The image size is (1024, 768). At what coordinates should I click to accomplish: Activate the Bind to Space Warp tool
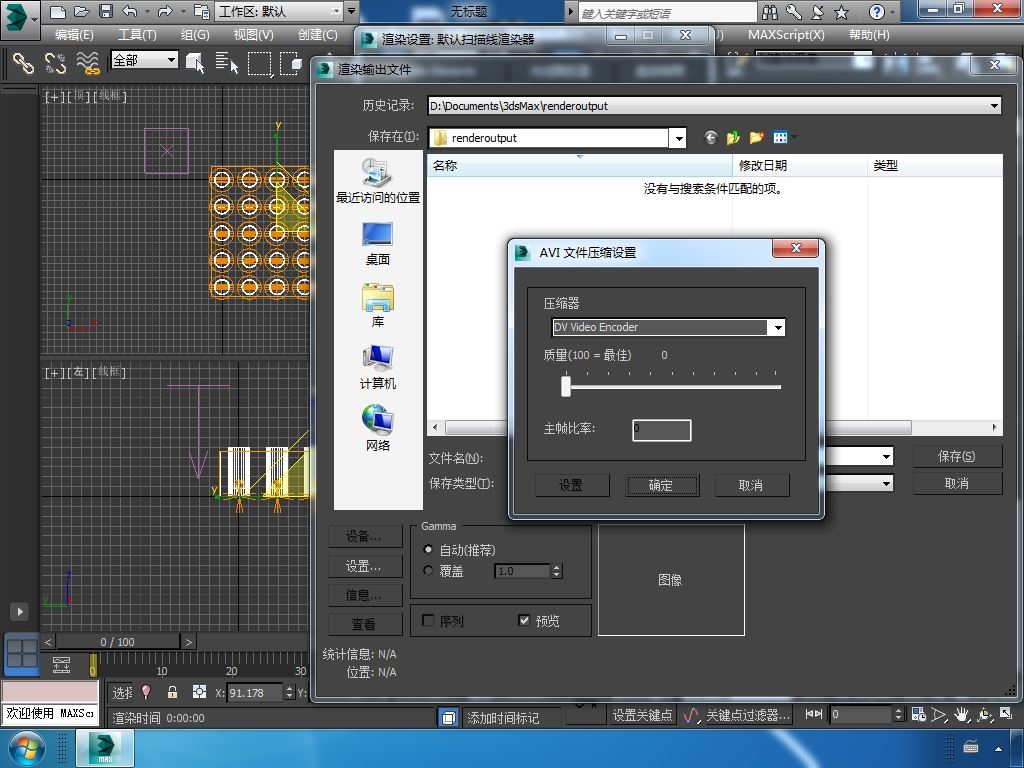coord(88,63)
